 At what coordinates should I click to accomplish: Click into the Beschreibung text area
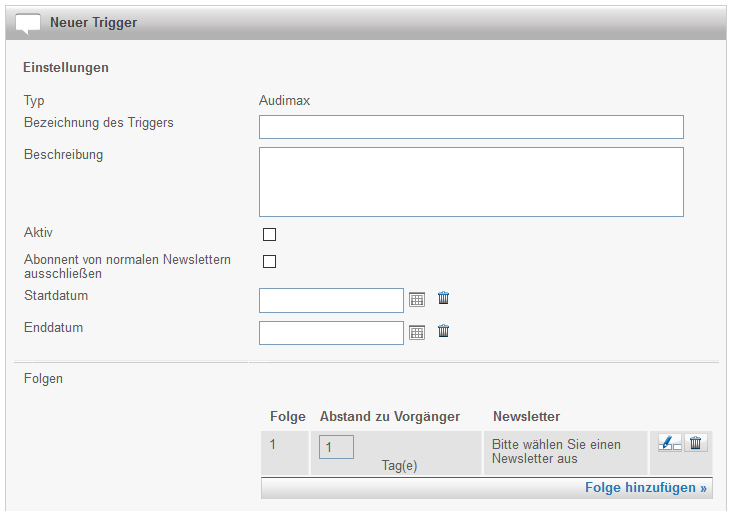tap(471, 182)
